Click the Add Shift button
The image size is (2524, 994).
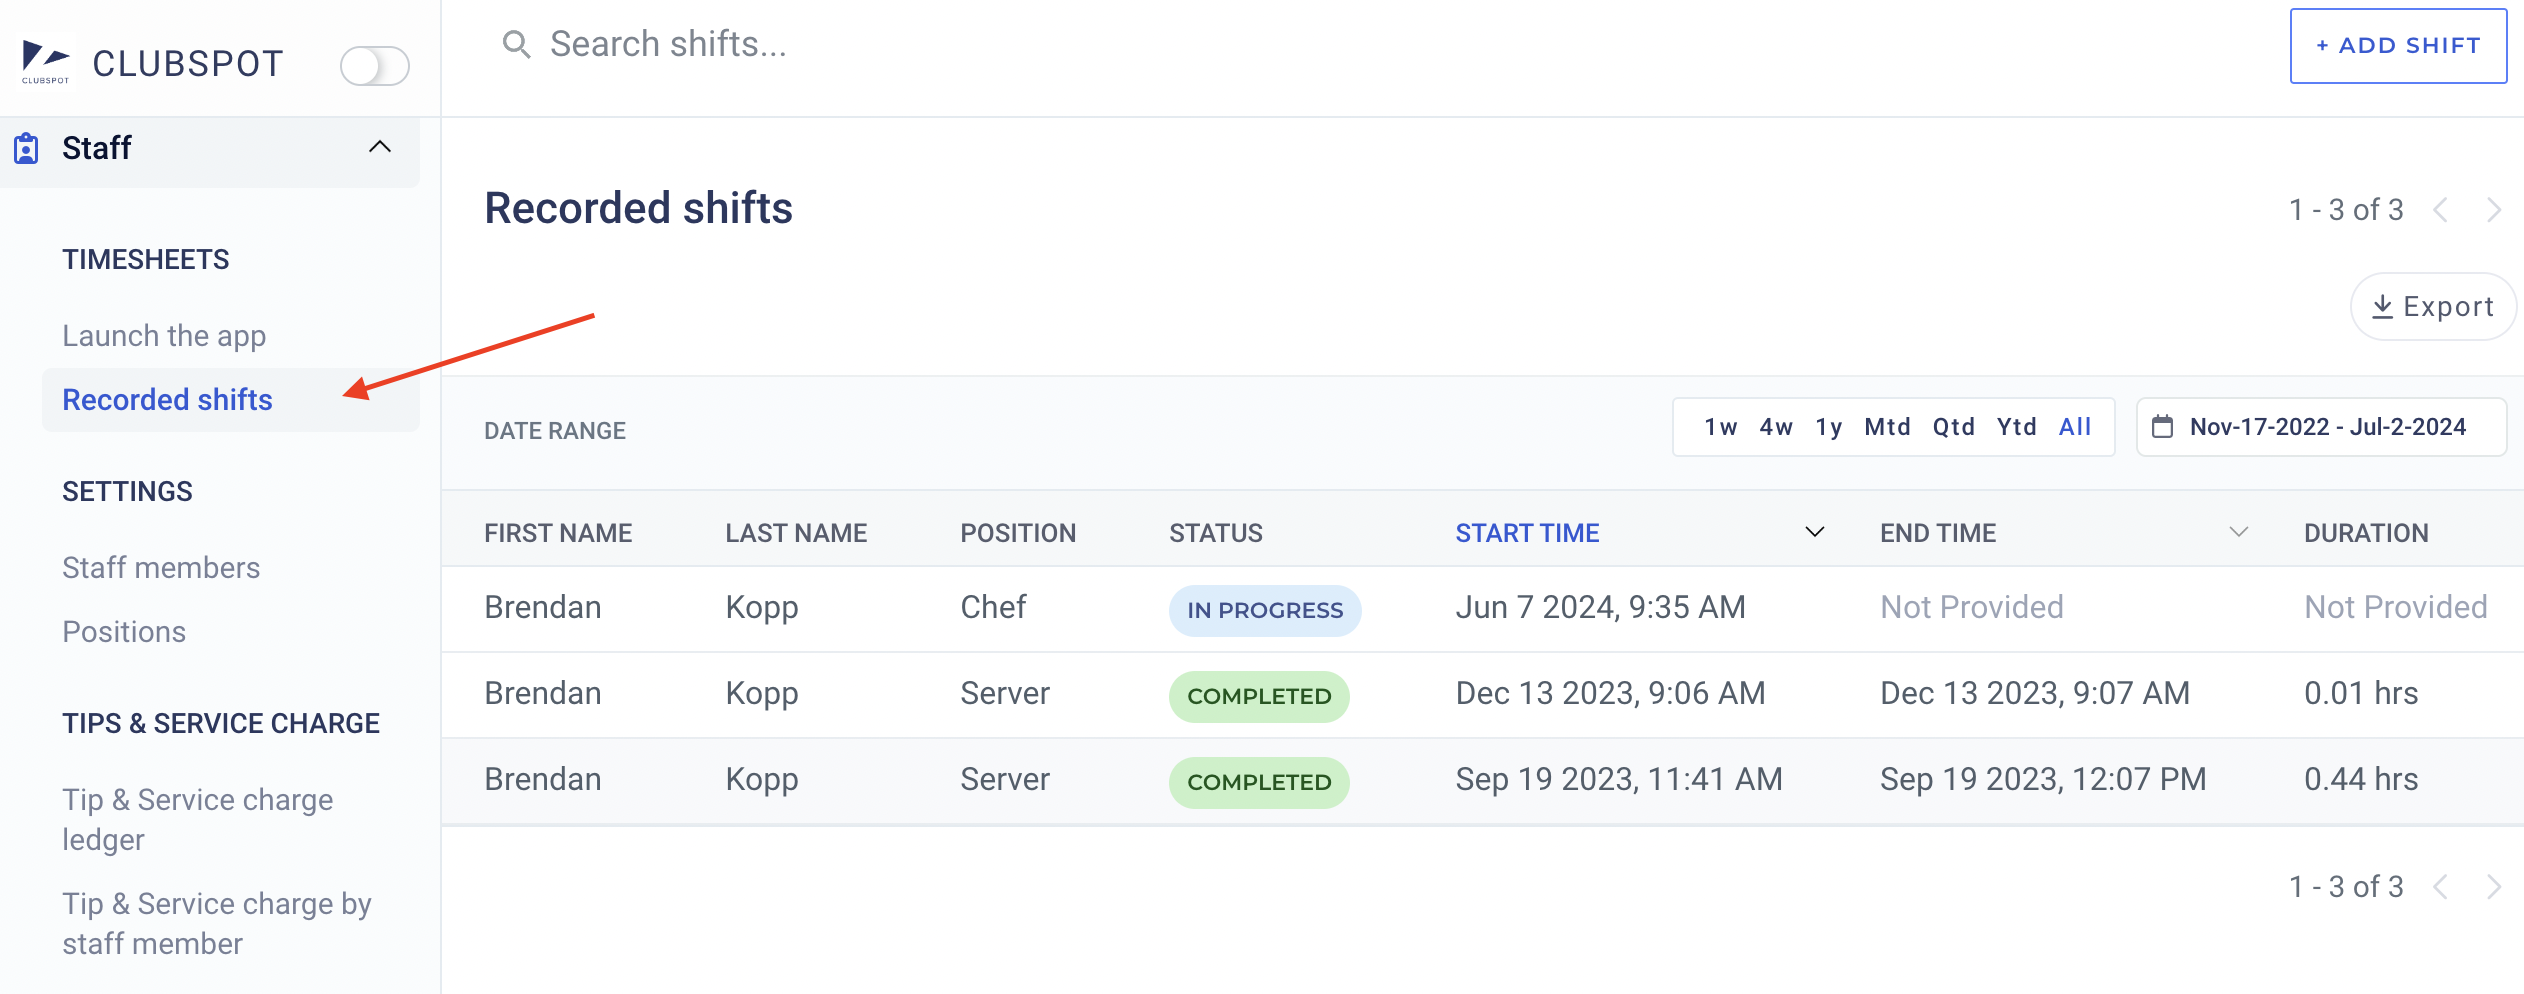(2397, 46)
